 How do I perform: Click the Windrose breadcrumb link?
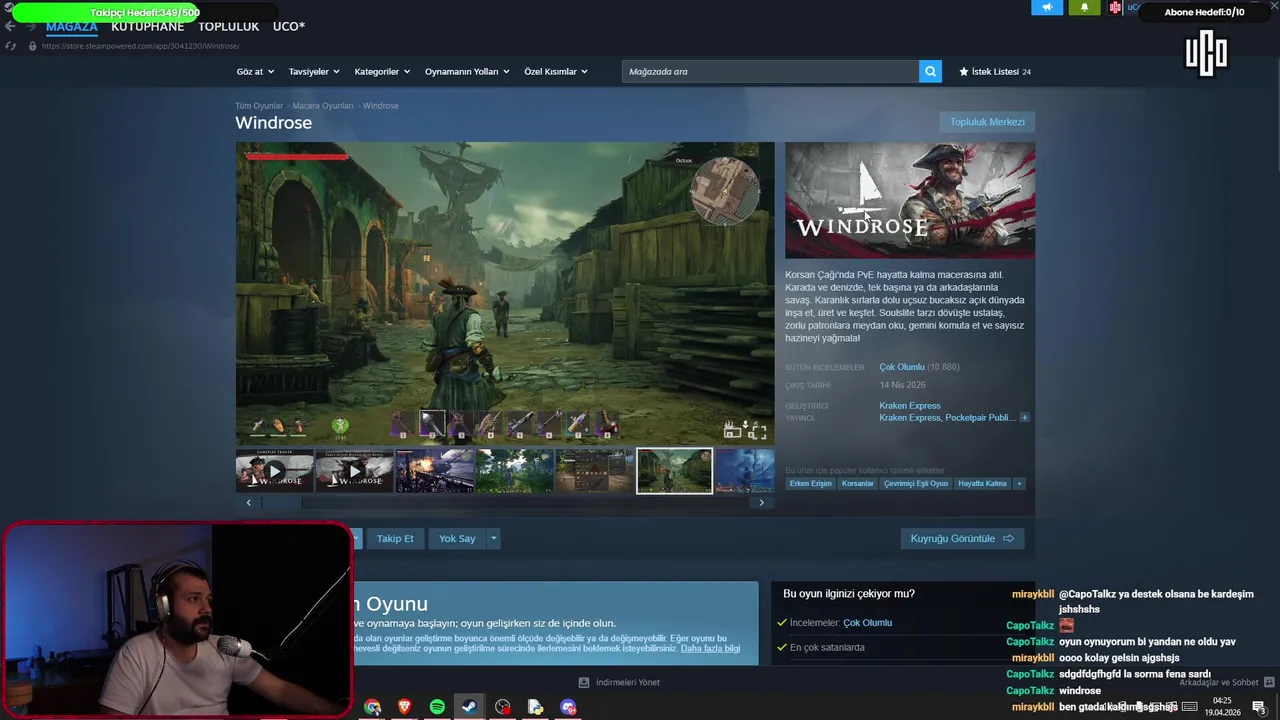381,106
